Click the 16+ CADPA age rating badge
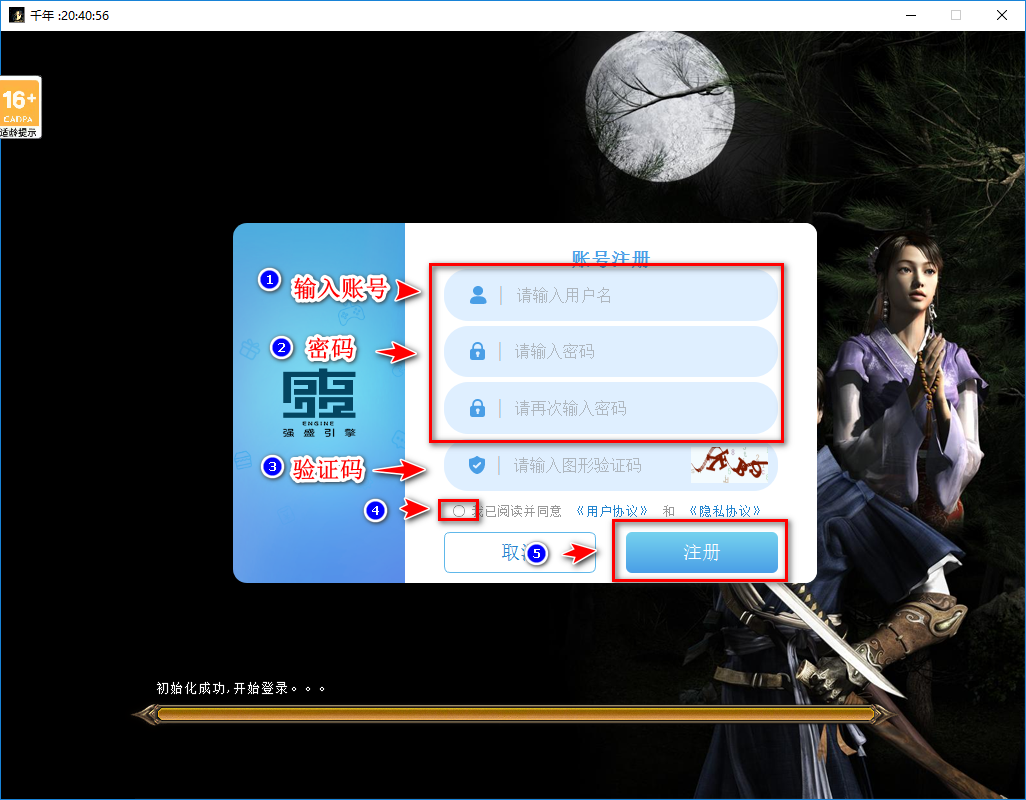This screenshot has height=800, width=1026. (x=20, y=107)
